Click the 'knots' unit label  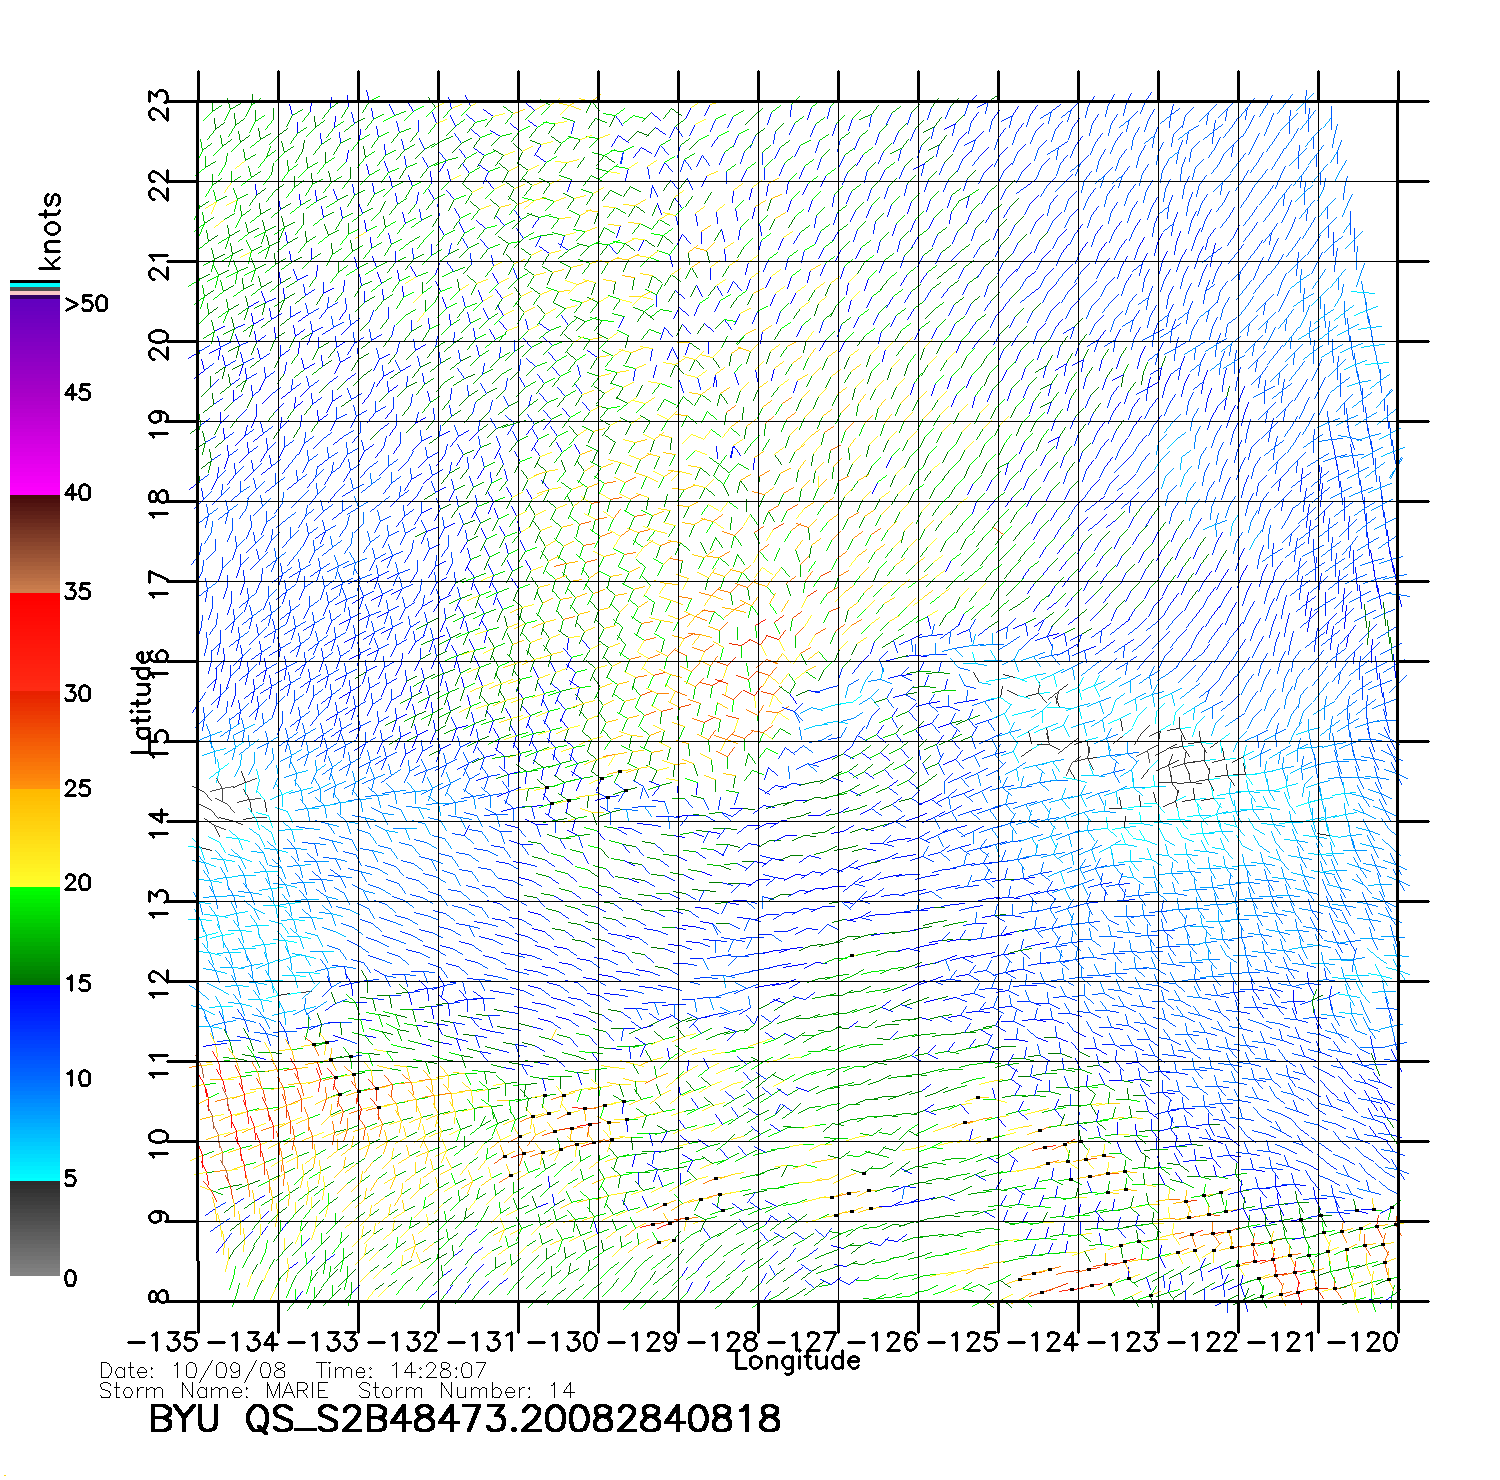50,231
